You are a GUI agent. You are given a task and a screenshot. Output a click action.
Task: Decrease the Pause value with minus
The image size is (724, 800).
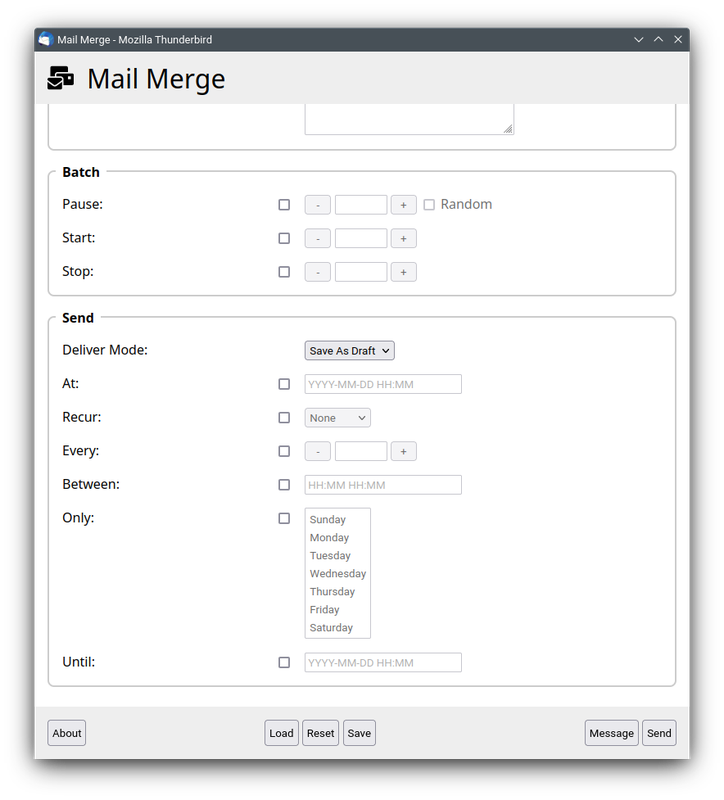pyautogui.click(x=318, y=205)
